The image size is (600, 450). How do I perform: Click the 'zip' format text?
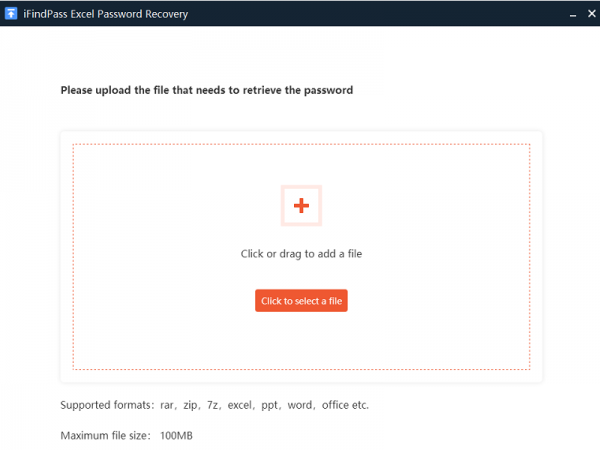[190, 405]
